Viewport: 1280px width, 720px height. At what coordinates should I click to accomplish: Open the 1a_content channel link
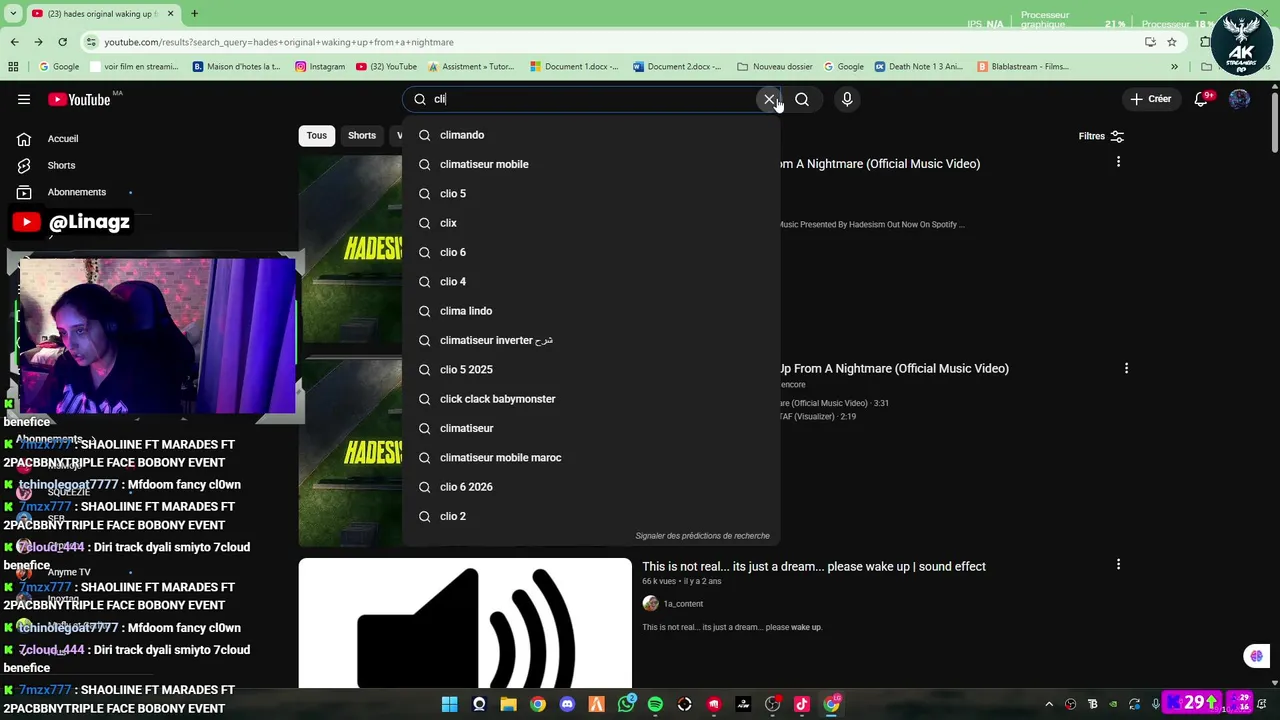tap(683, 604)
